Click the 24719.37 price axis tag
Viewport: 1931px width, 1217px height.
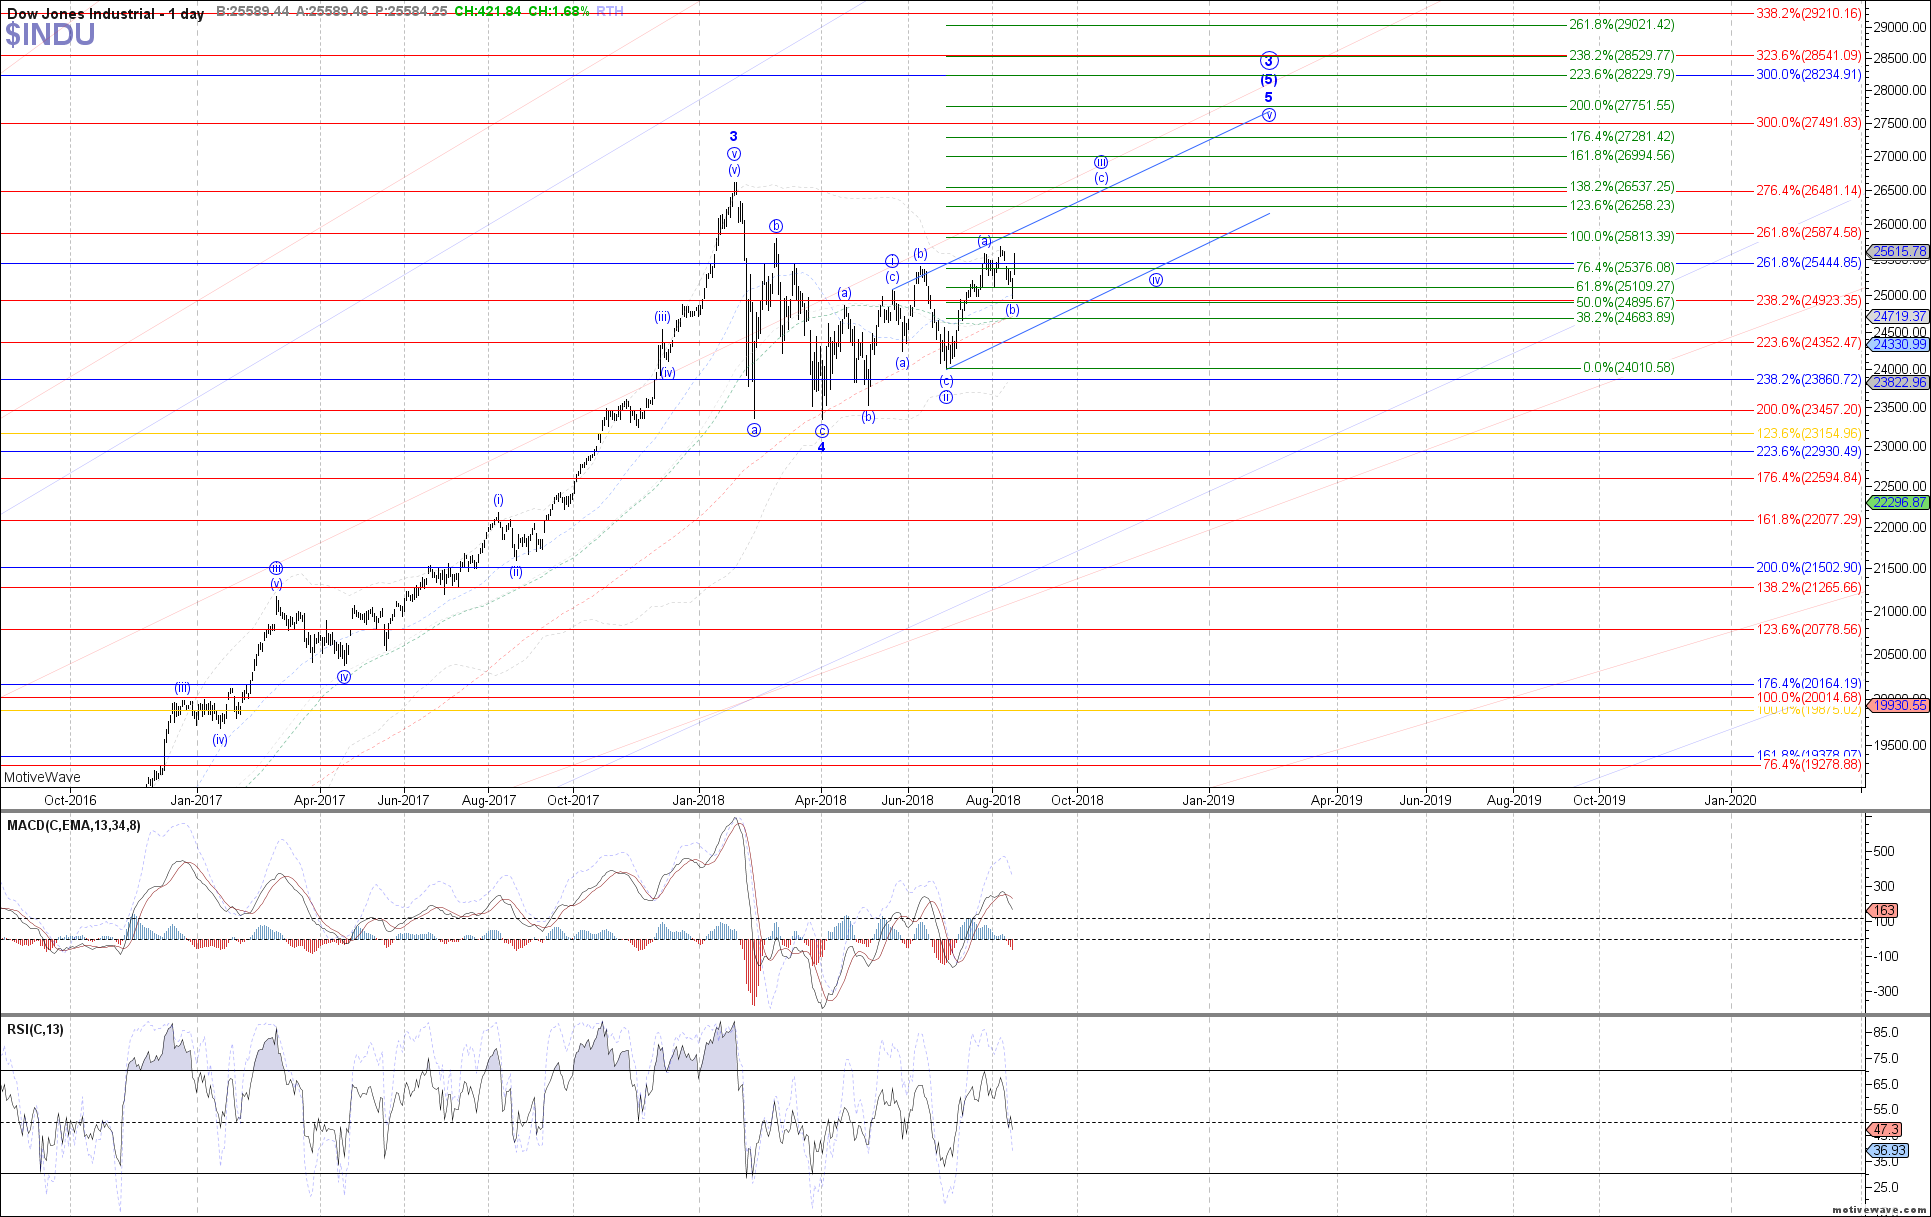tap(1898, 316)
